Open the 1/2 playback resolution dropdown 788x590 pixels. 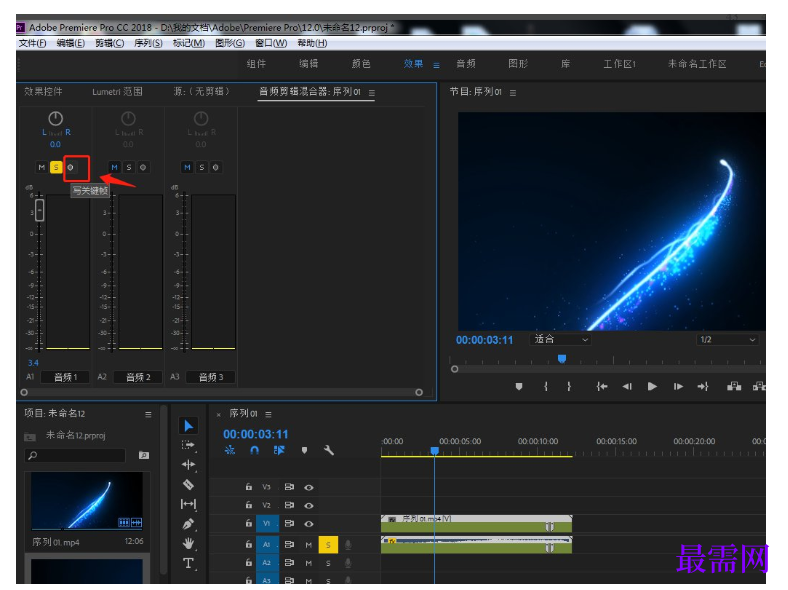[727, 339]
